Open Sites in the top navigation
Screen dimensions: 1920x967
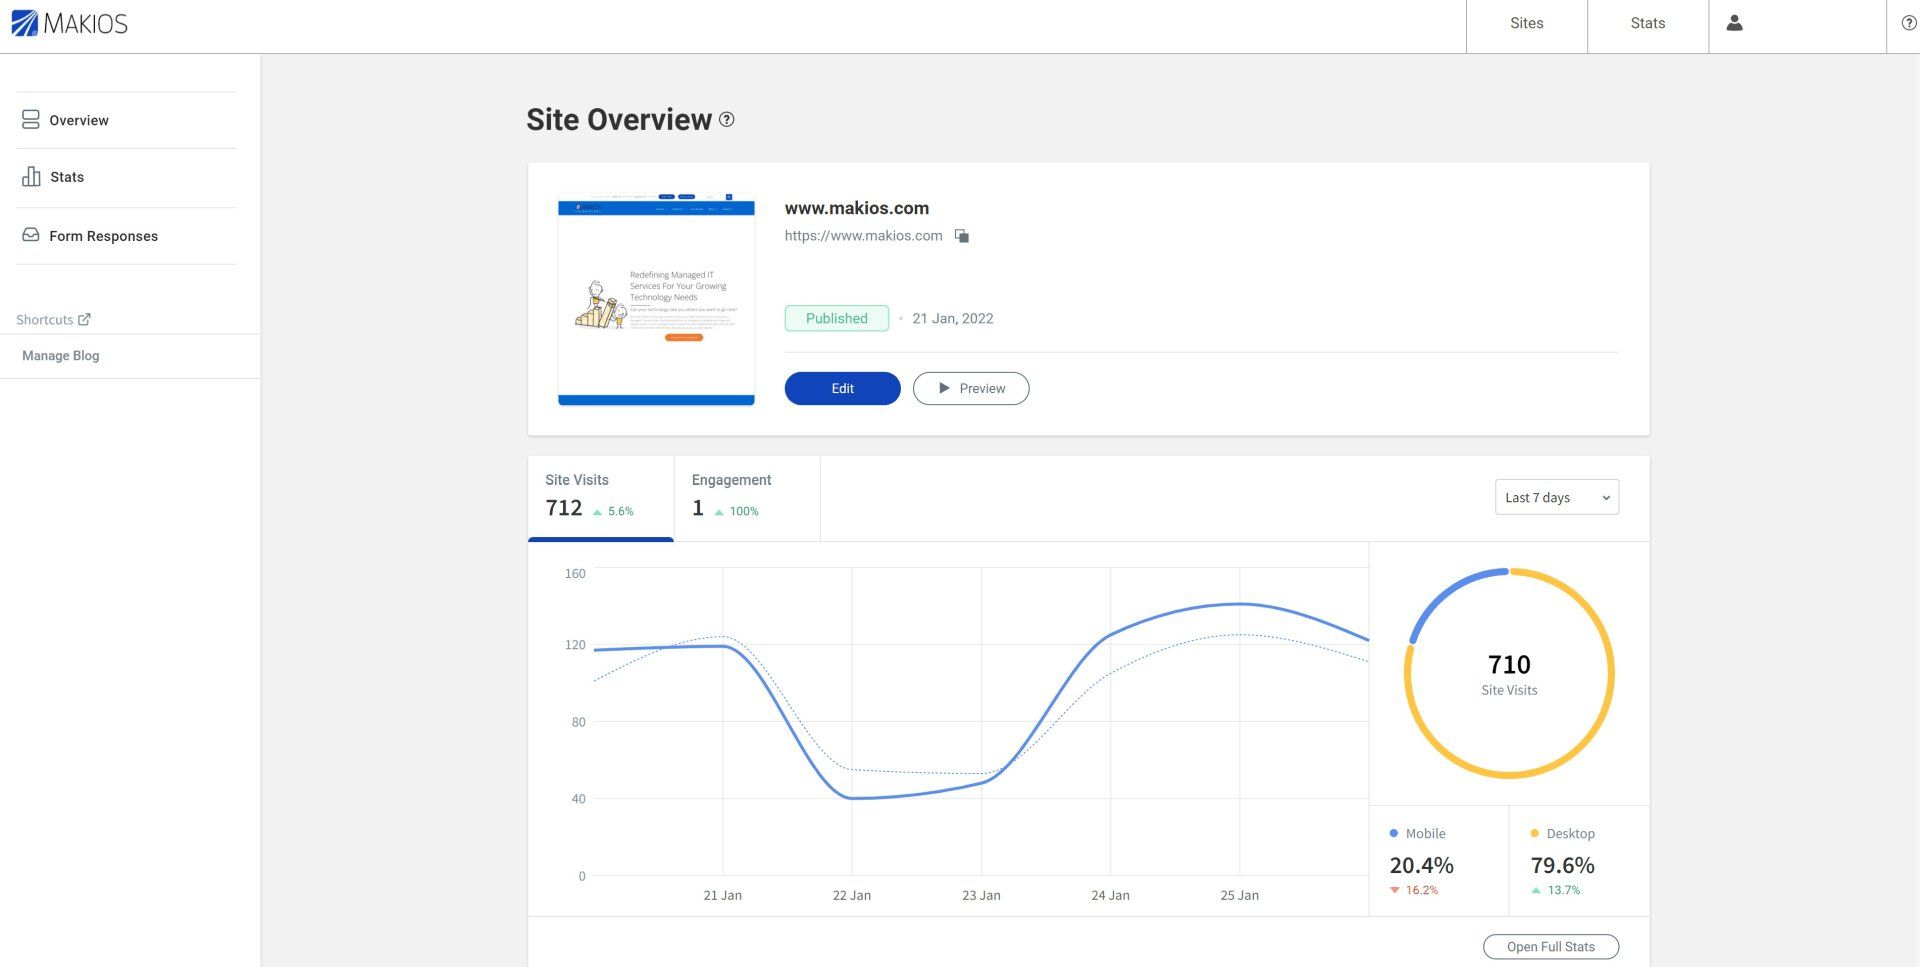(1526, 23)
